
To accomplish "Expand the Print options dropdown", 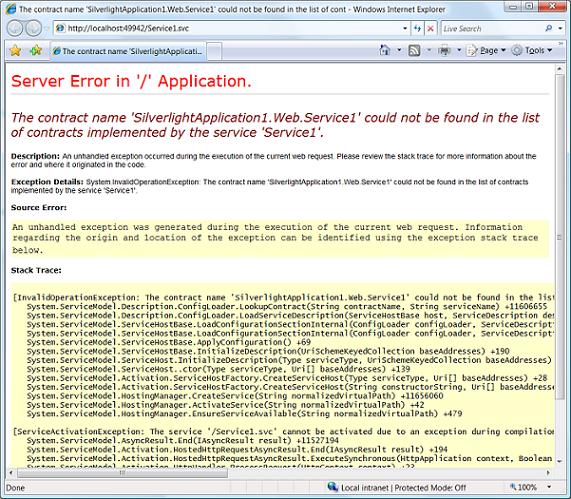I will (459, 50).
